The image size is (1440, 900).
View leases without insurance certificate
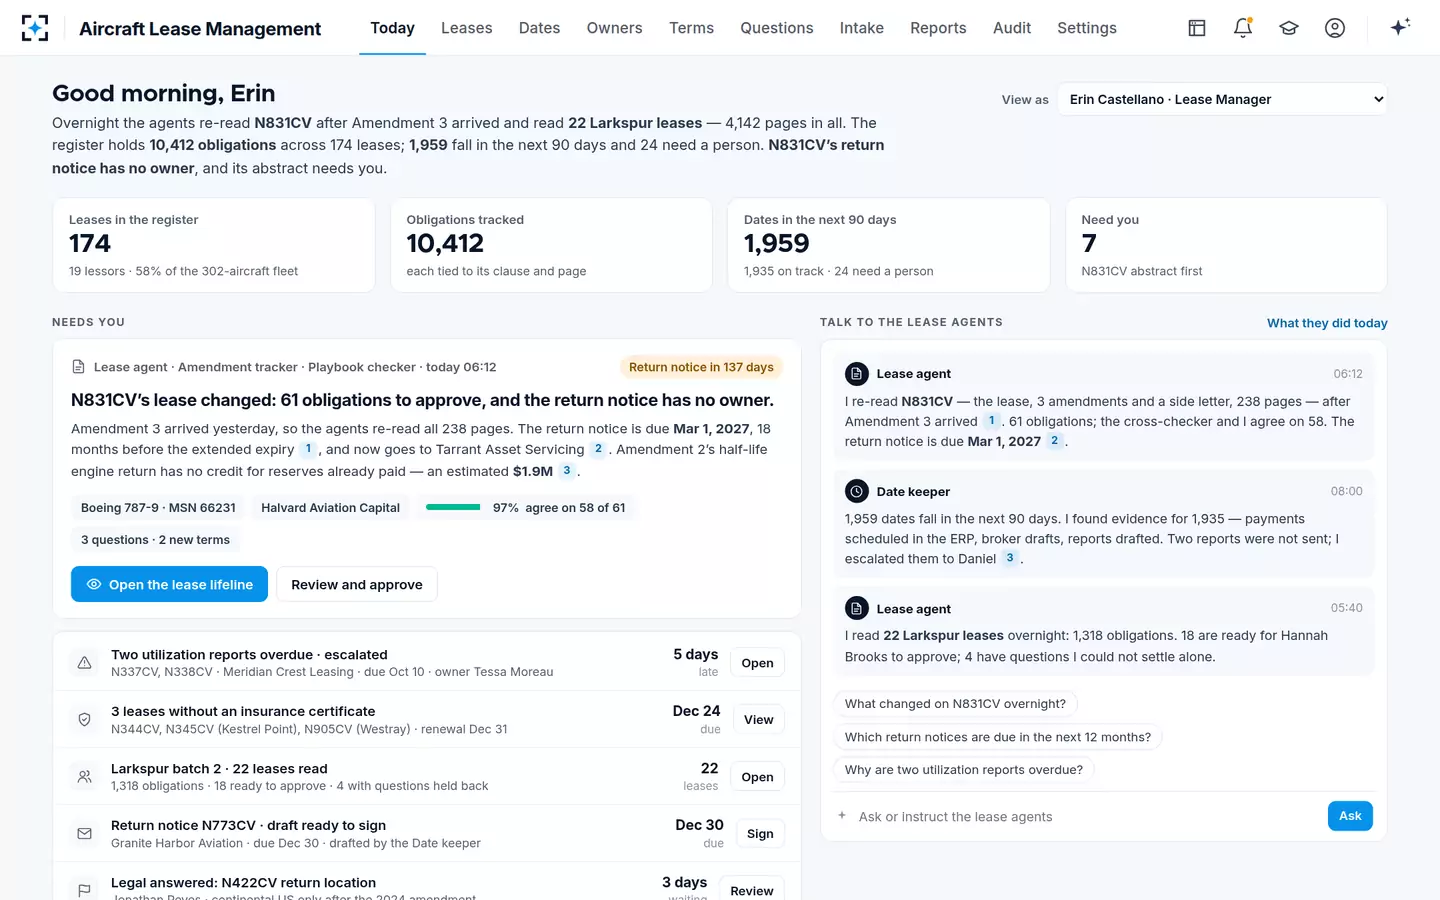[758, 720]
